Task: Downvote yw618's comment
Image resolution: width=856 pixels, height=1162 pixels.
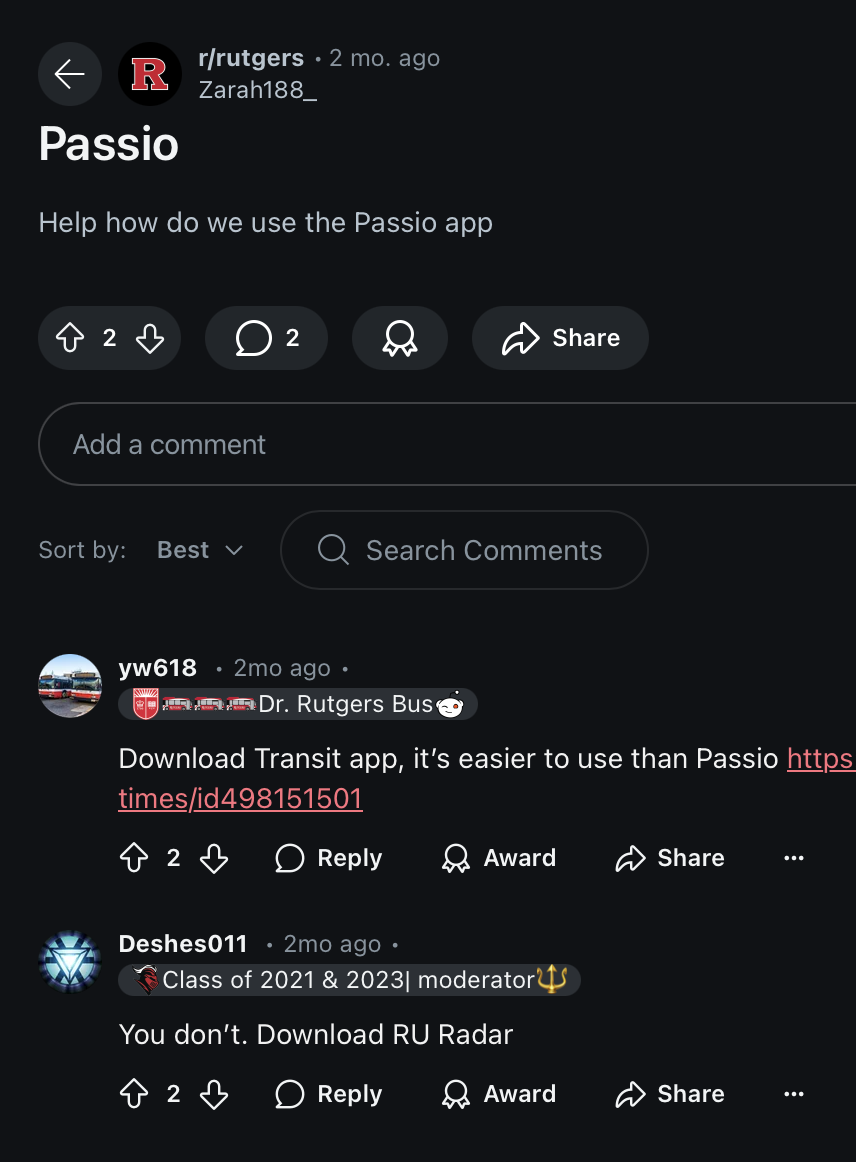Action: click(214, 858)
